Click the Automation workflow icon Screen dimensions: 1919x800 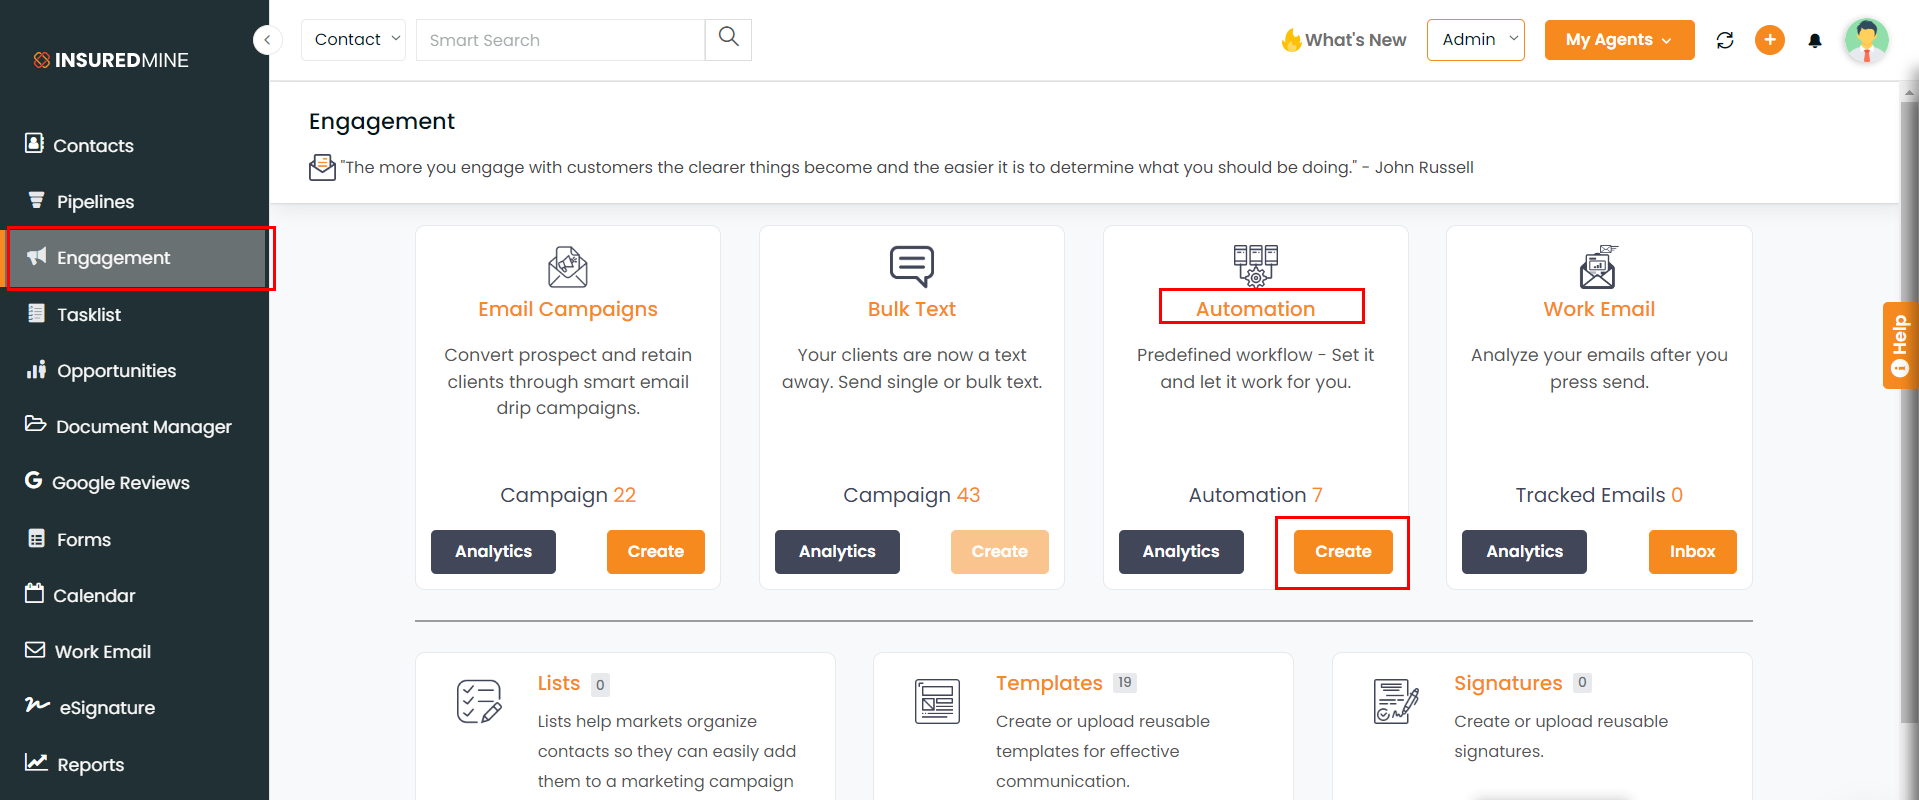[x=1256, y=266]
